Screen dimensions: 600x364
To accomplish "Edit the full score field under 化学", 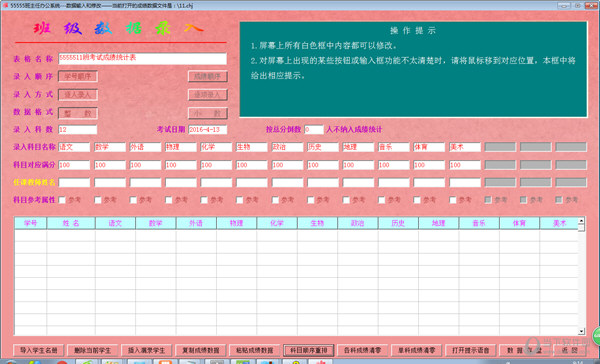I will coord(216,165).
